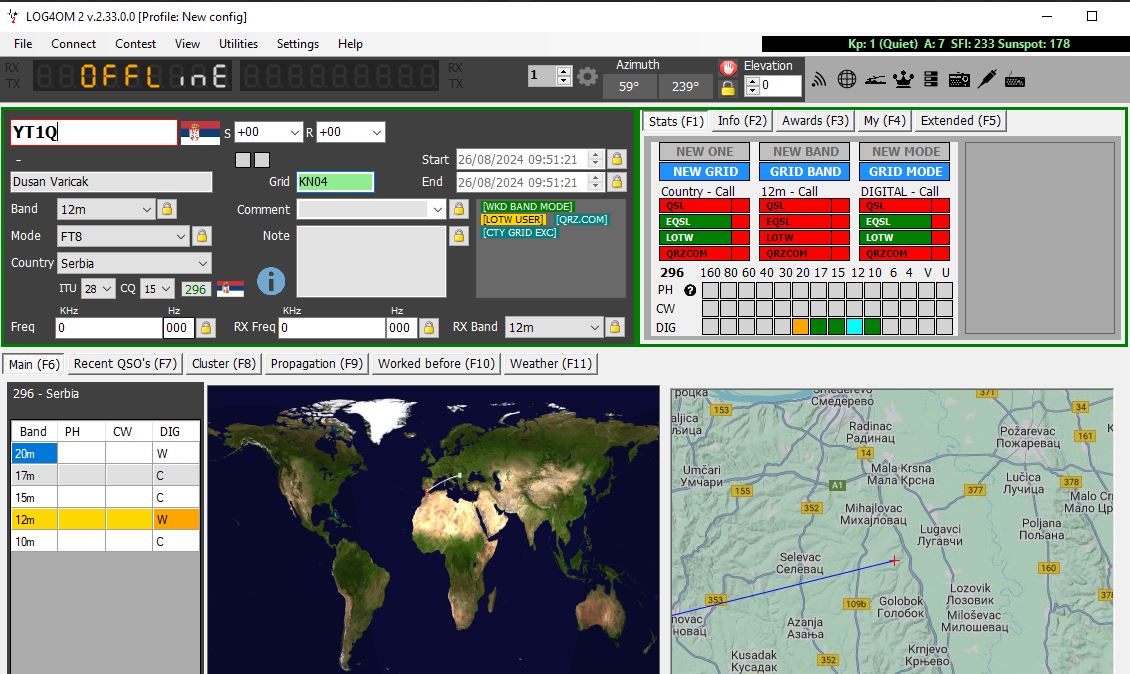Open the Country Serbia dropdown

203,263
